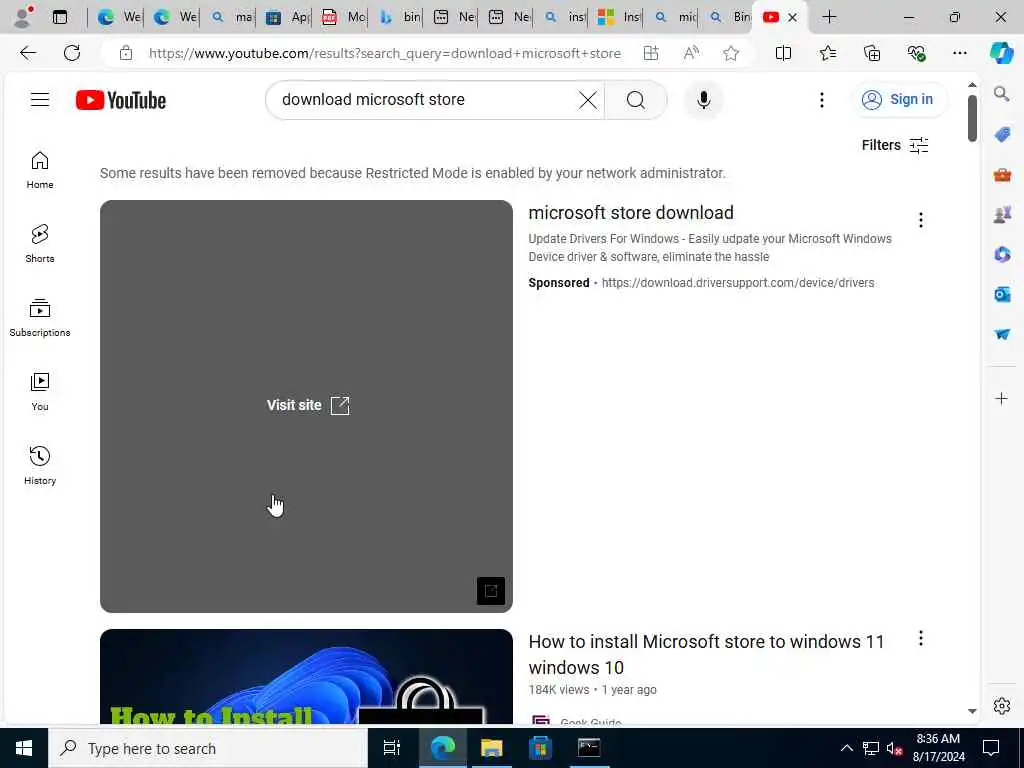Open the Filters options

(x=895, y=145)
